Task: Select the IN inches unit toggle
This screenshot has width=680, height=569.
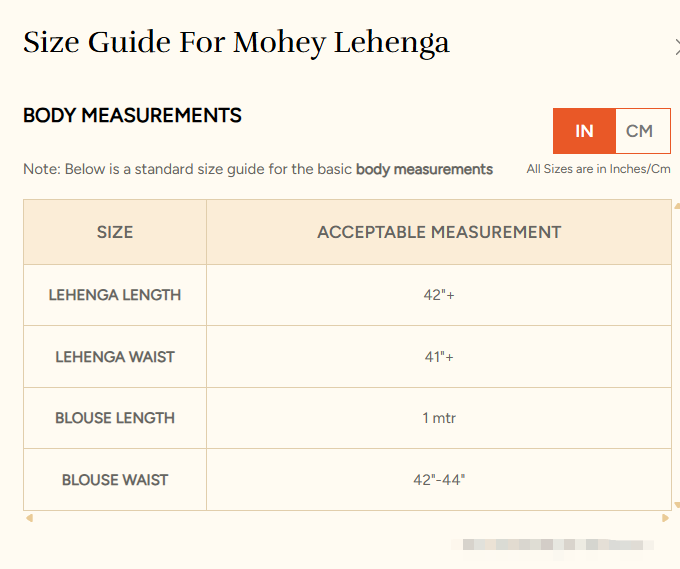Action: click(x=584, y=131)
